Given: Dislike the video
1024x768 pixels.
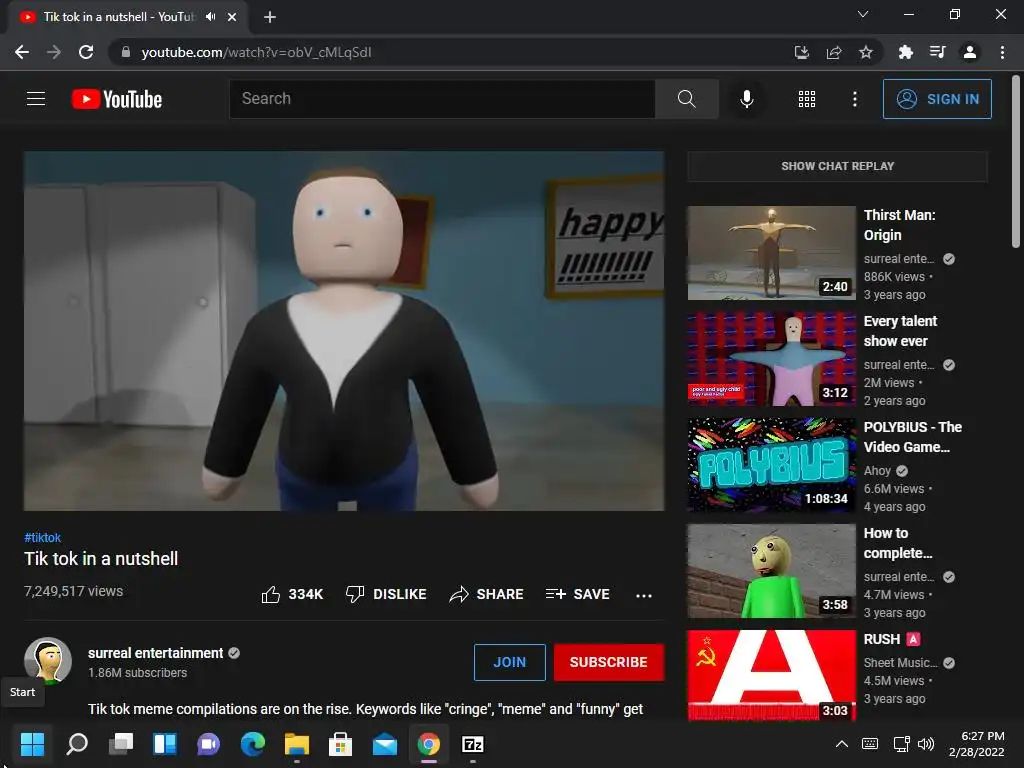Looking at the screenshot, I should point(386,594).
